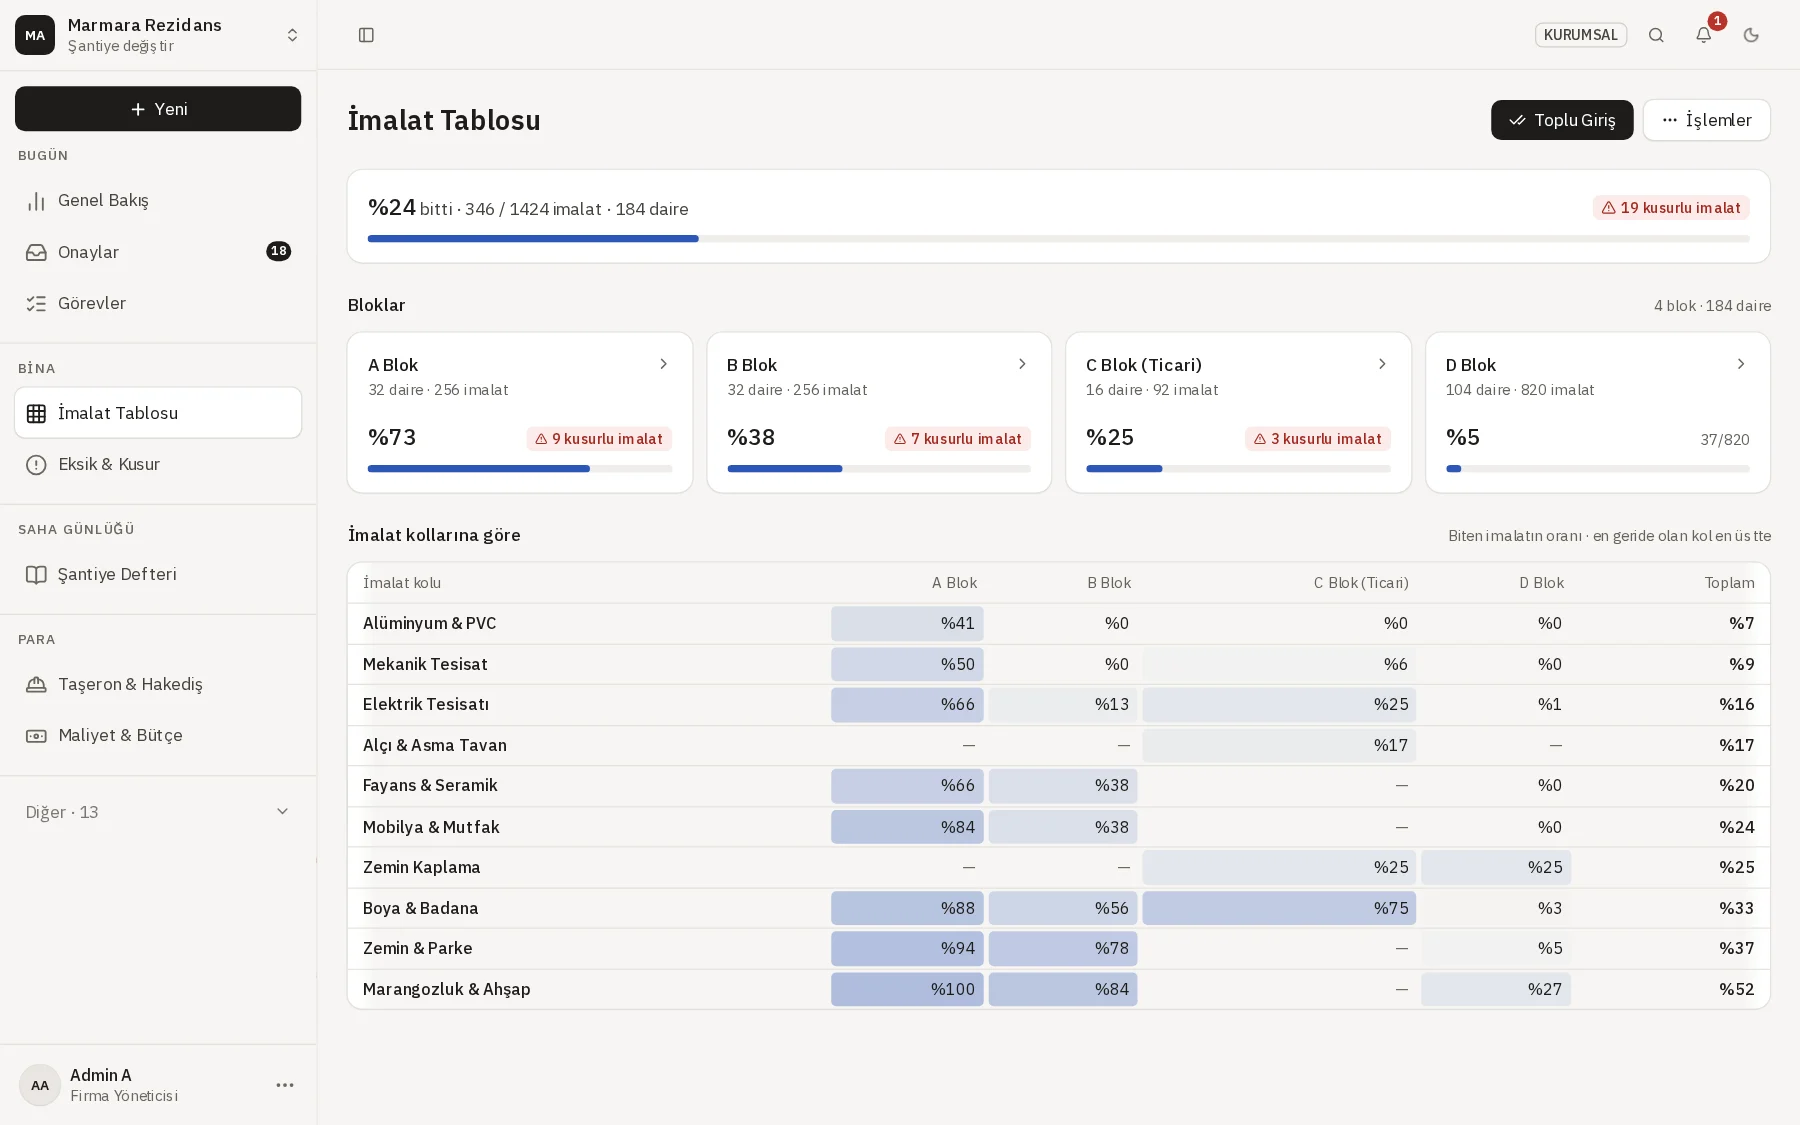Open C Blok (Ticari) card chevron
Viewport: 1800px width, 1125px height.
pos(1382,364)
